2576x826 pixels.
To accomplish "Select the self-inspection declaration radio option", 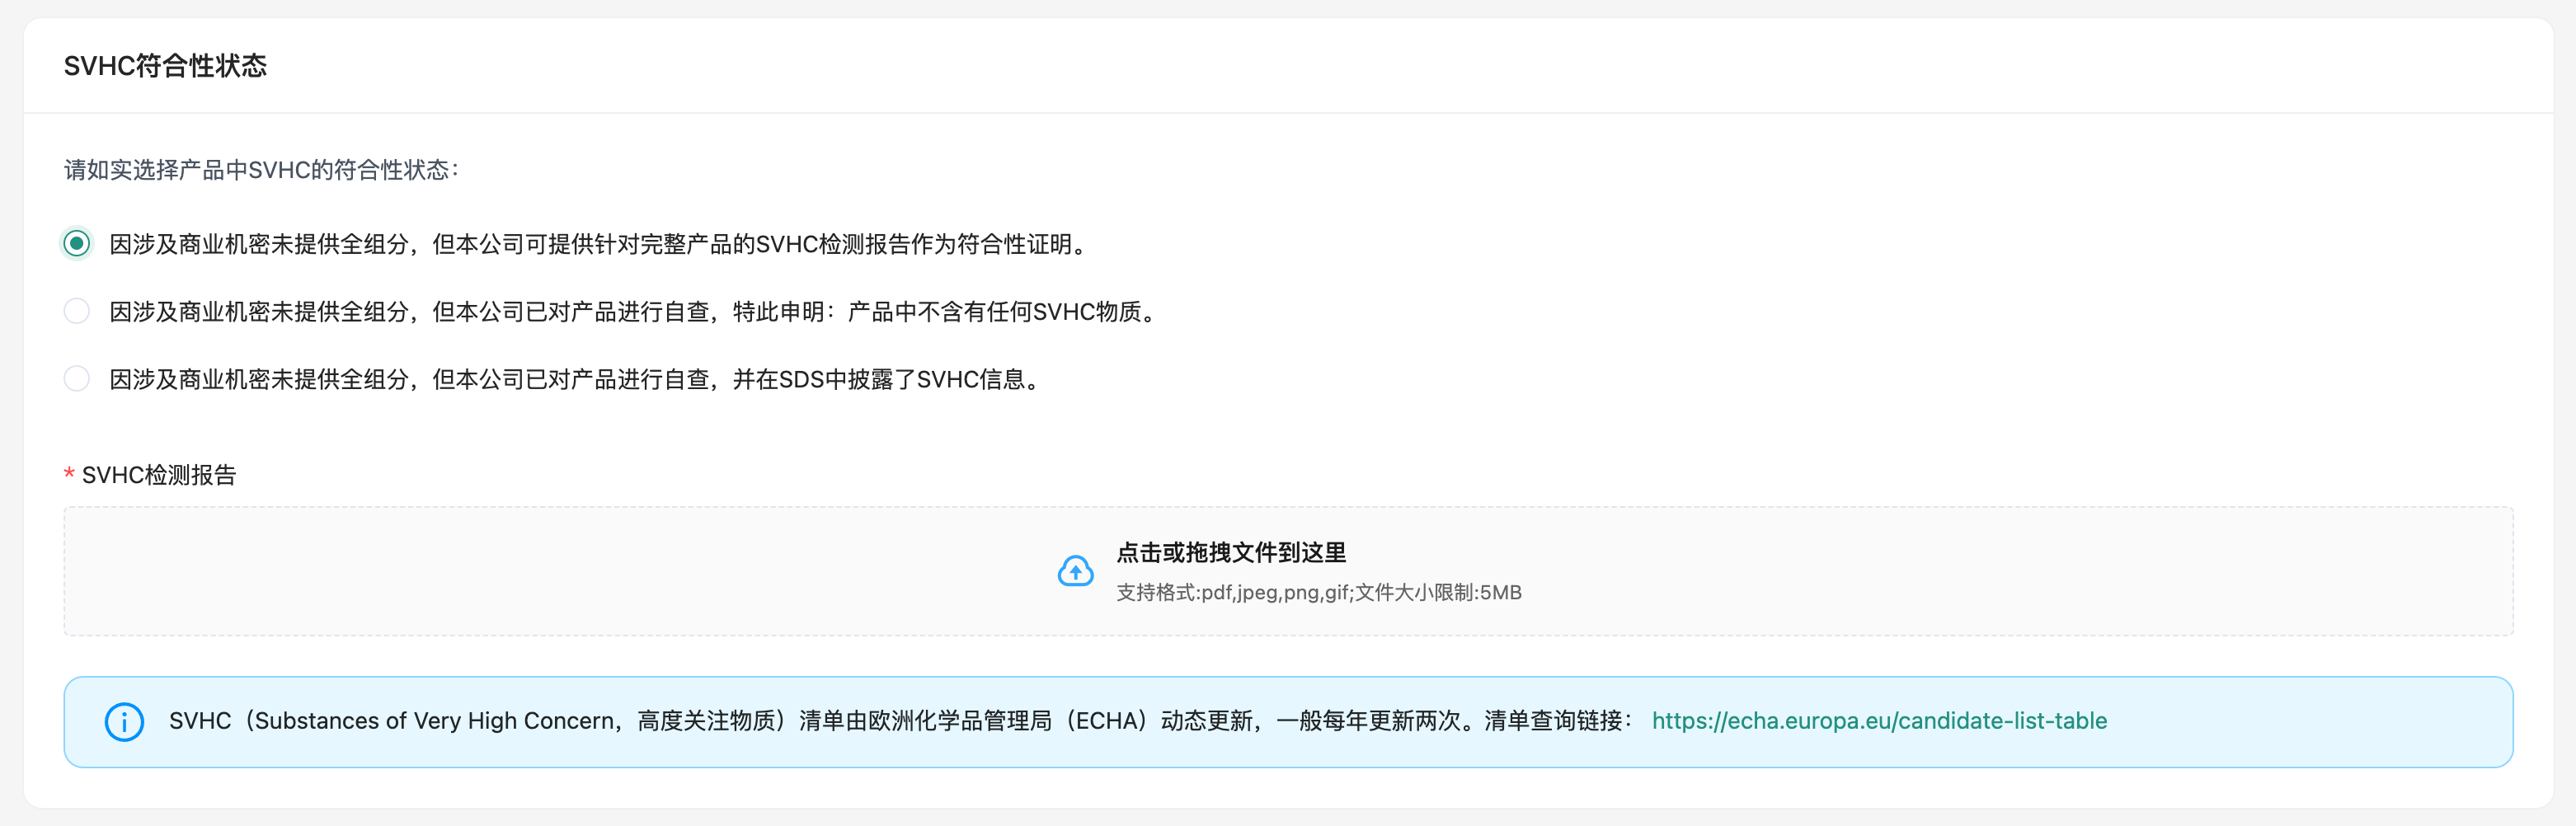I will tap(76, 311).
